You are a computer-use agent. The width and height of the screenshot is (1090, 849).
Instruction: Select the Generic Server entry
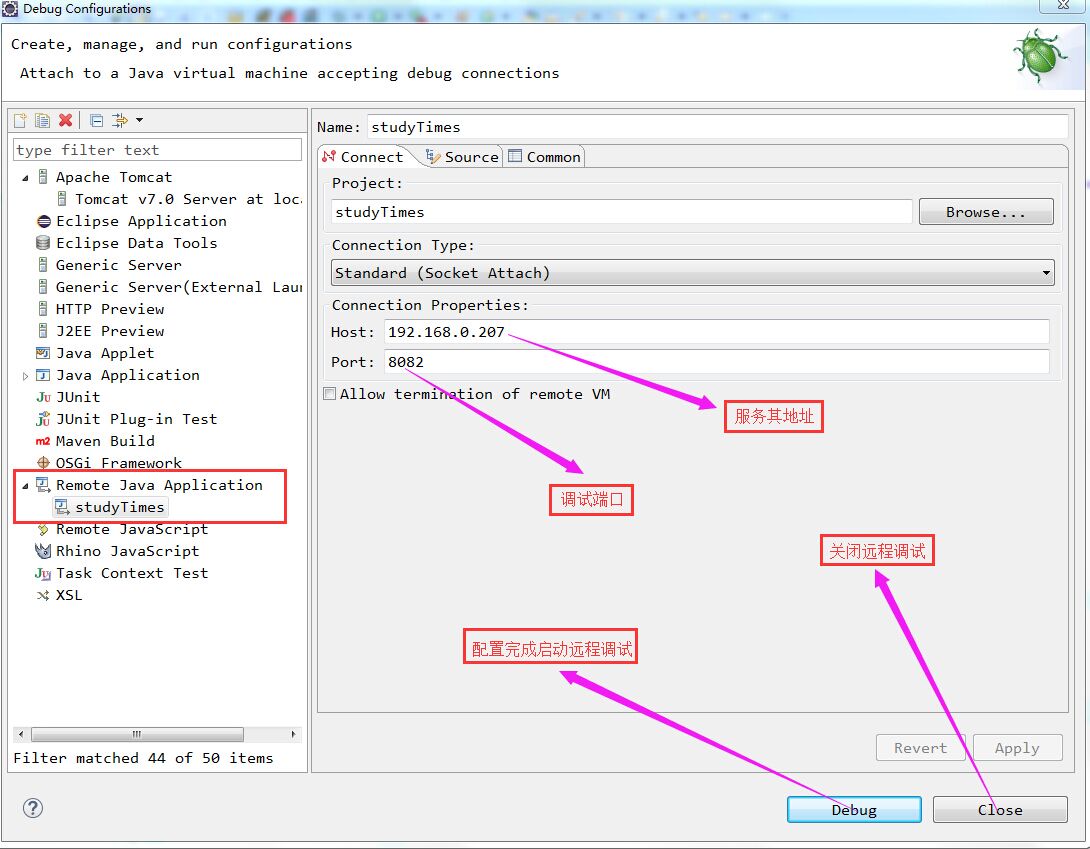point(118,265)
